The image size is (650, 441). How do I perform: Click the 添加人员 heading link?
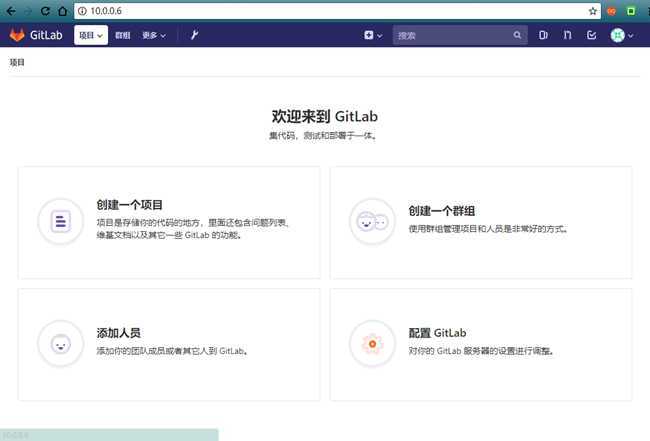pos(119,333)
